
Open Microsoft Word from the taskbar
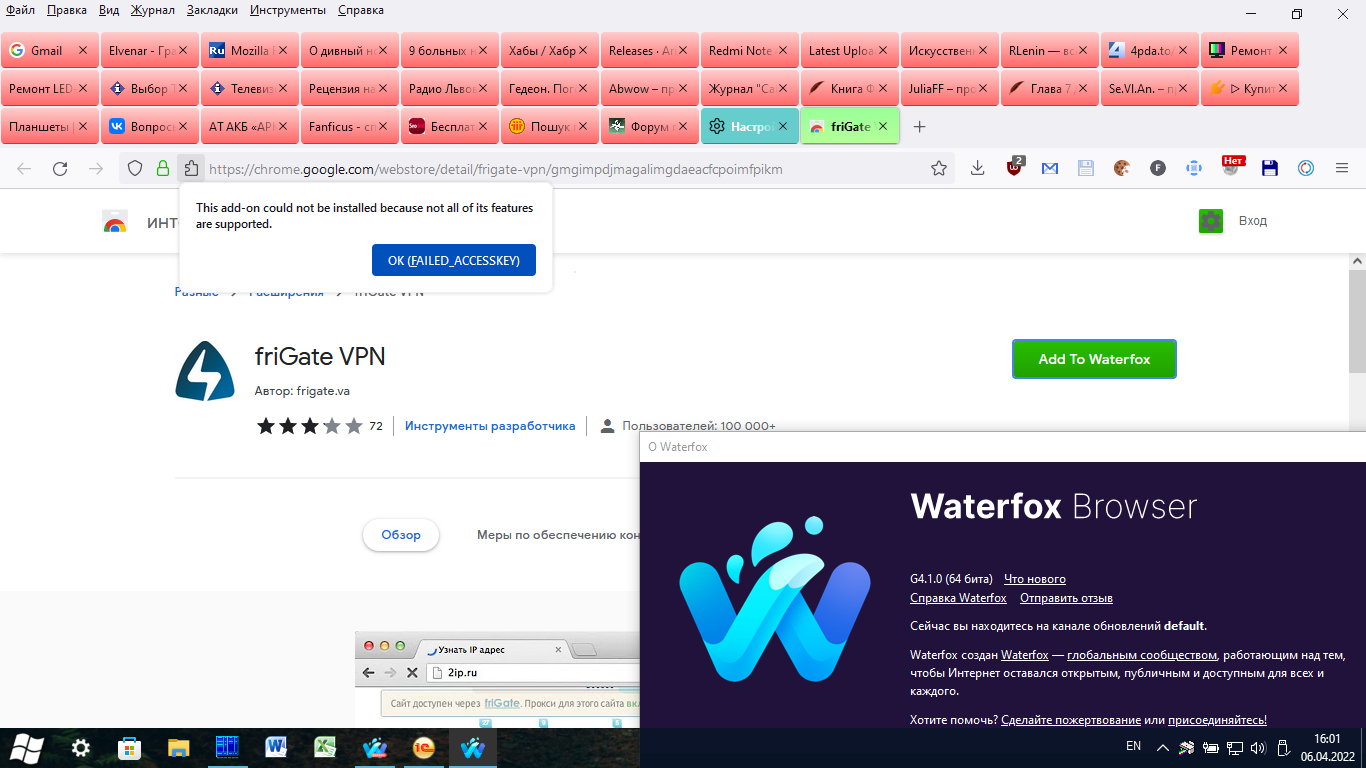(276, 747)
